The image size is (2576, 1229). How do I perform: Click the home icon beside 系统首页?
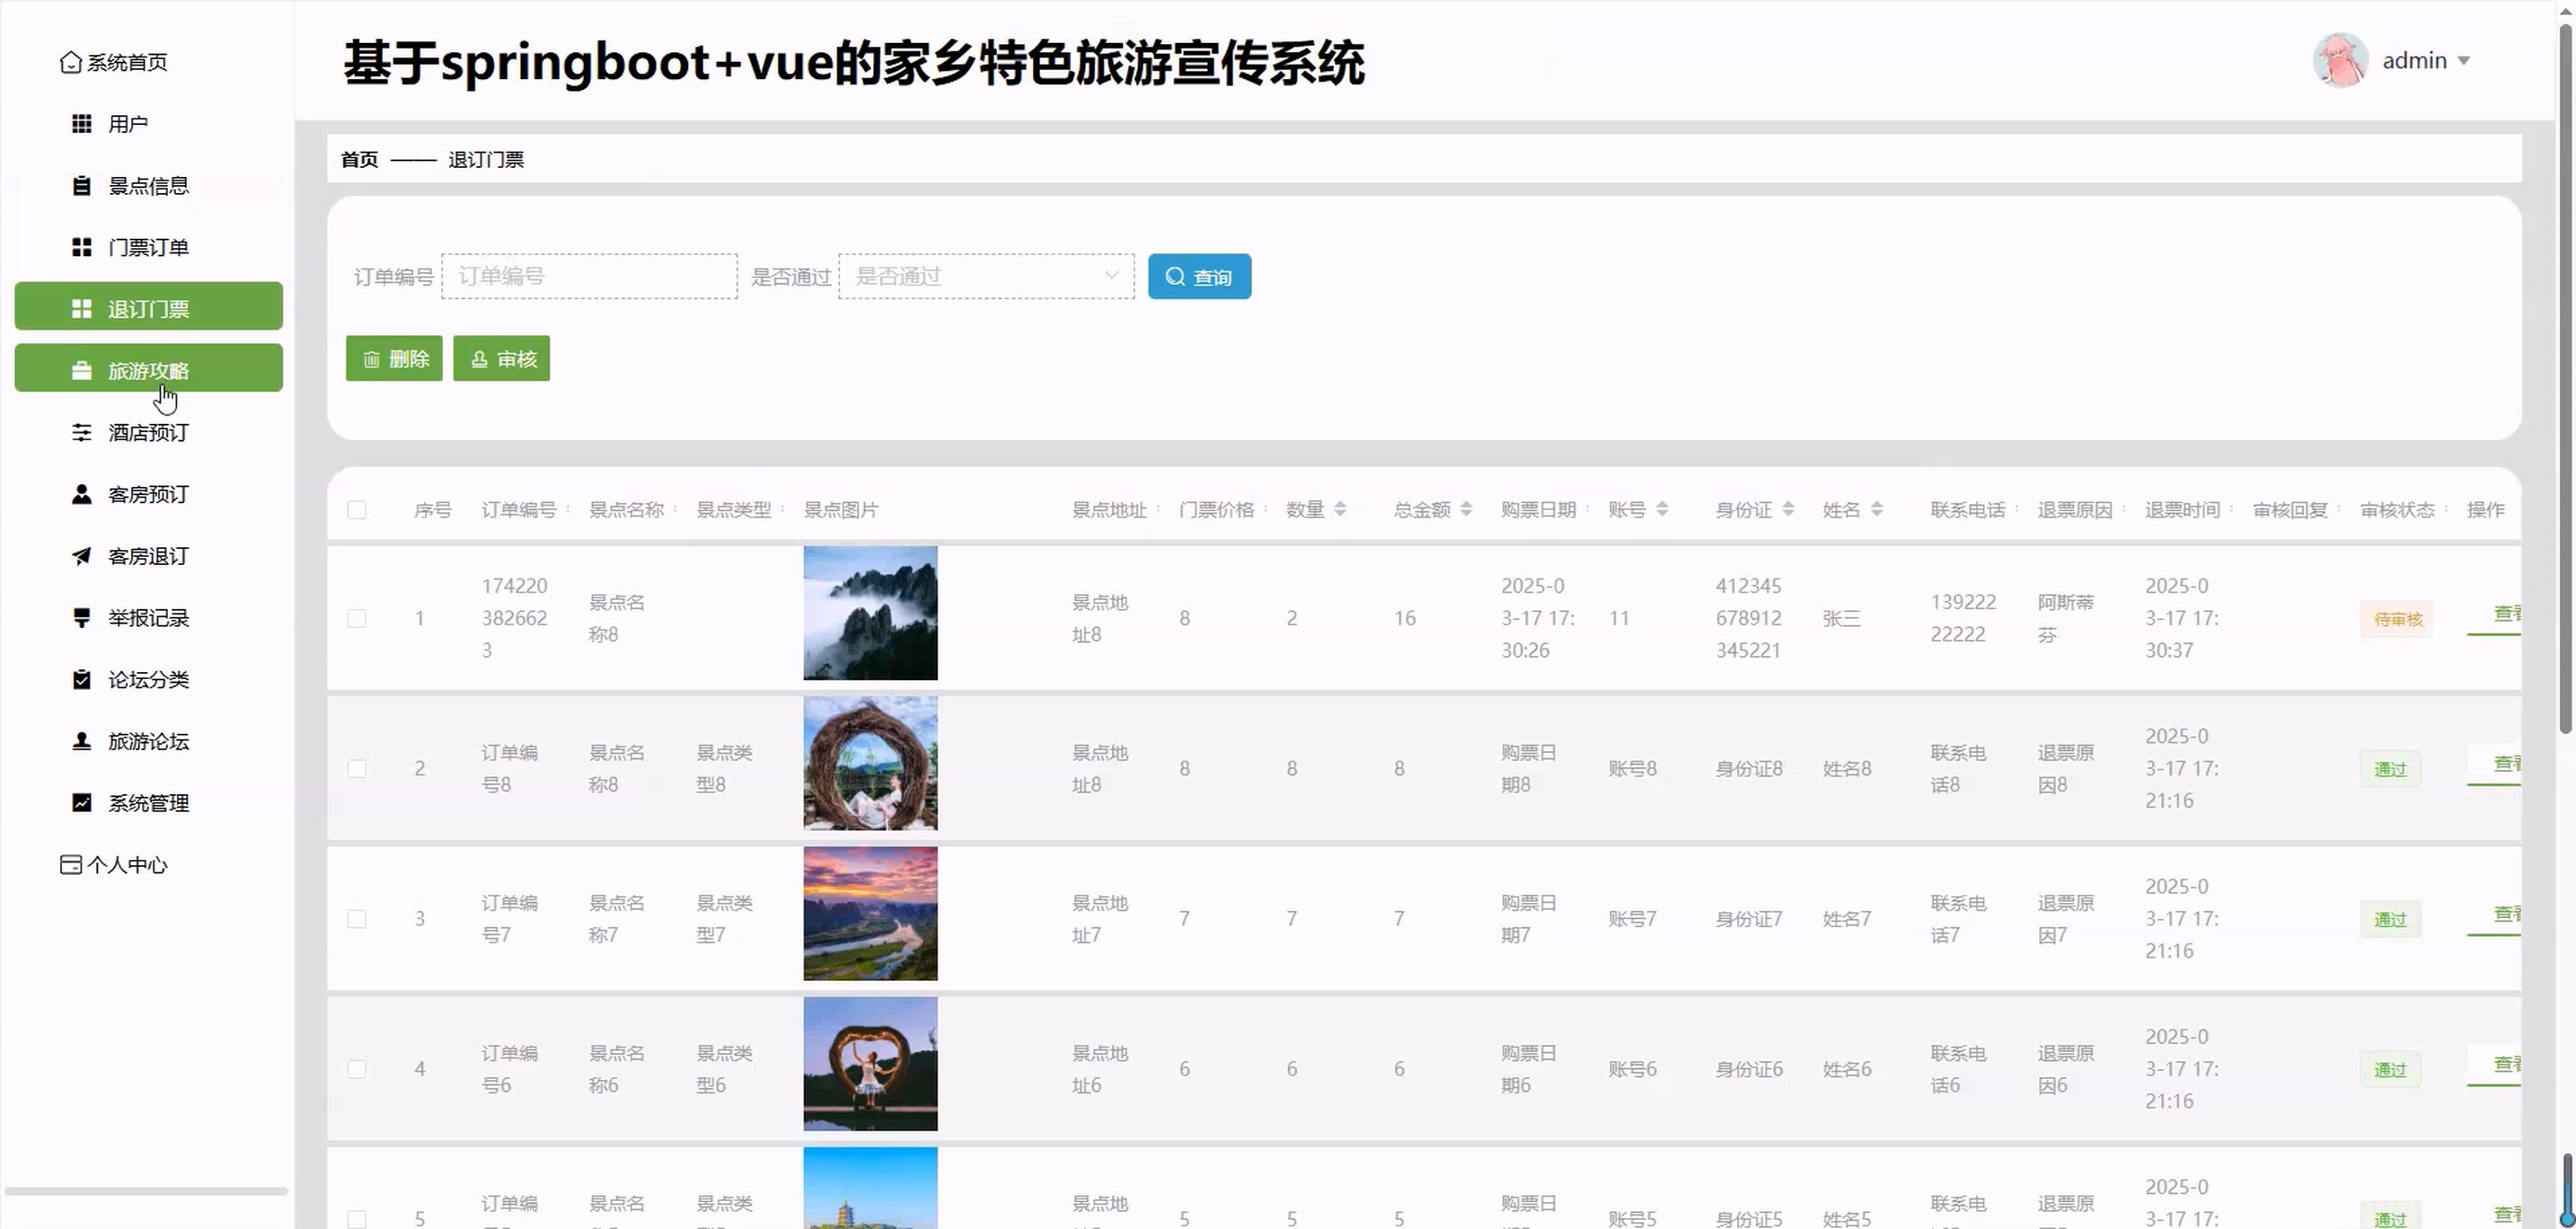[70, 62]
